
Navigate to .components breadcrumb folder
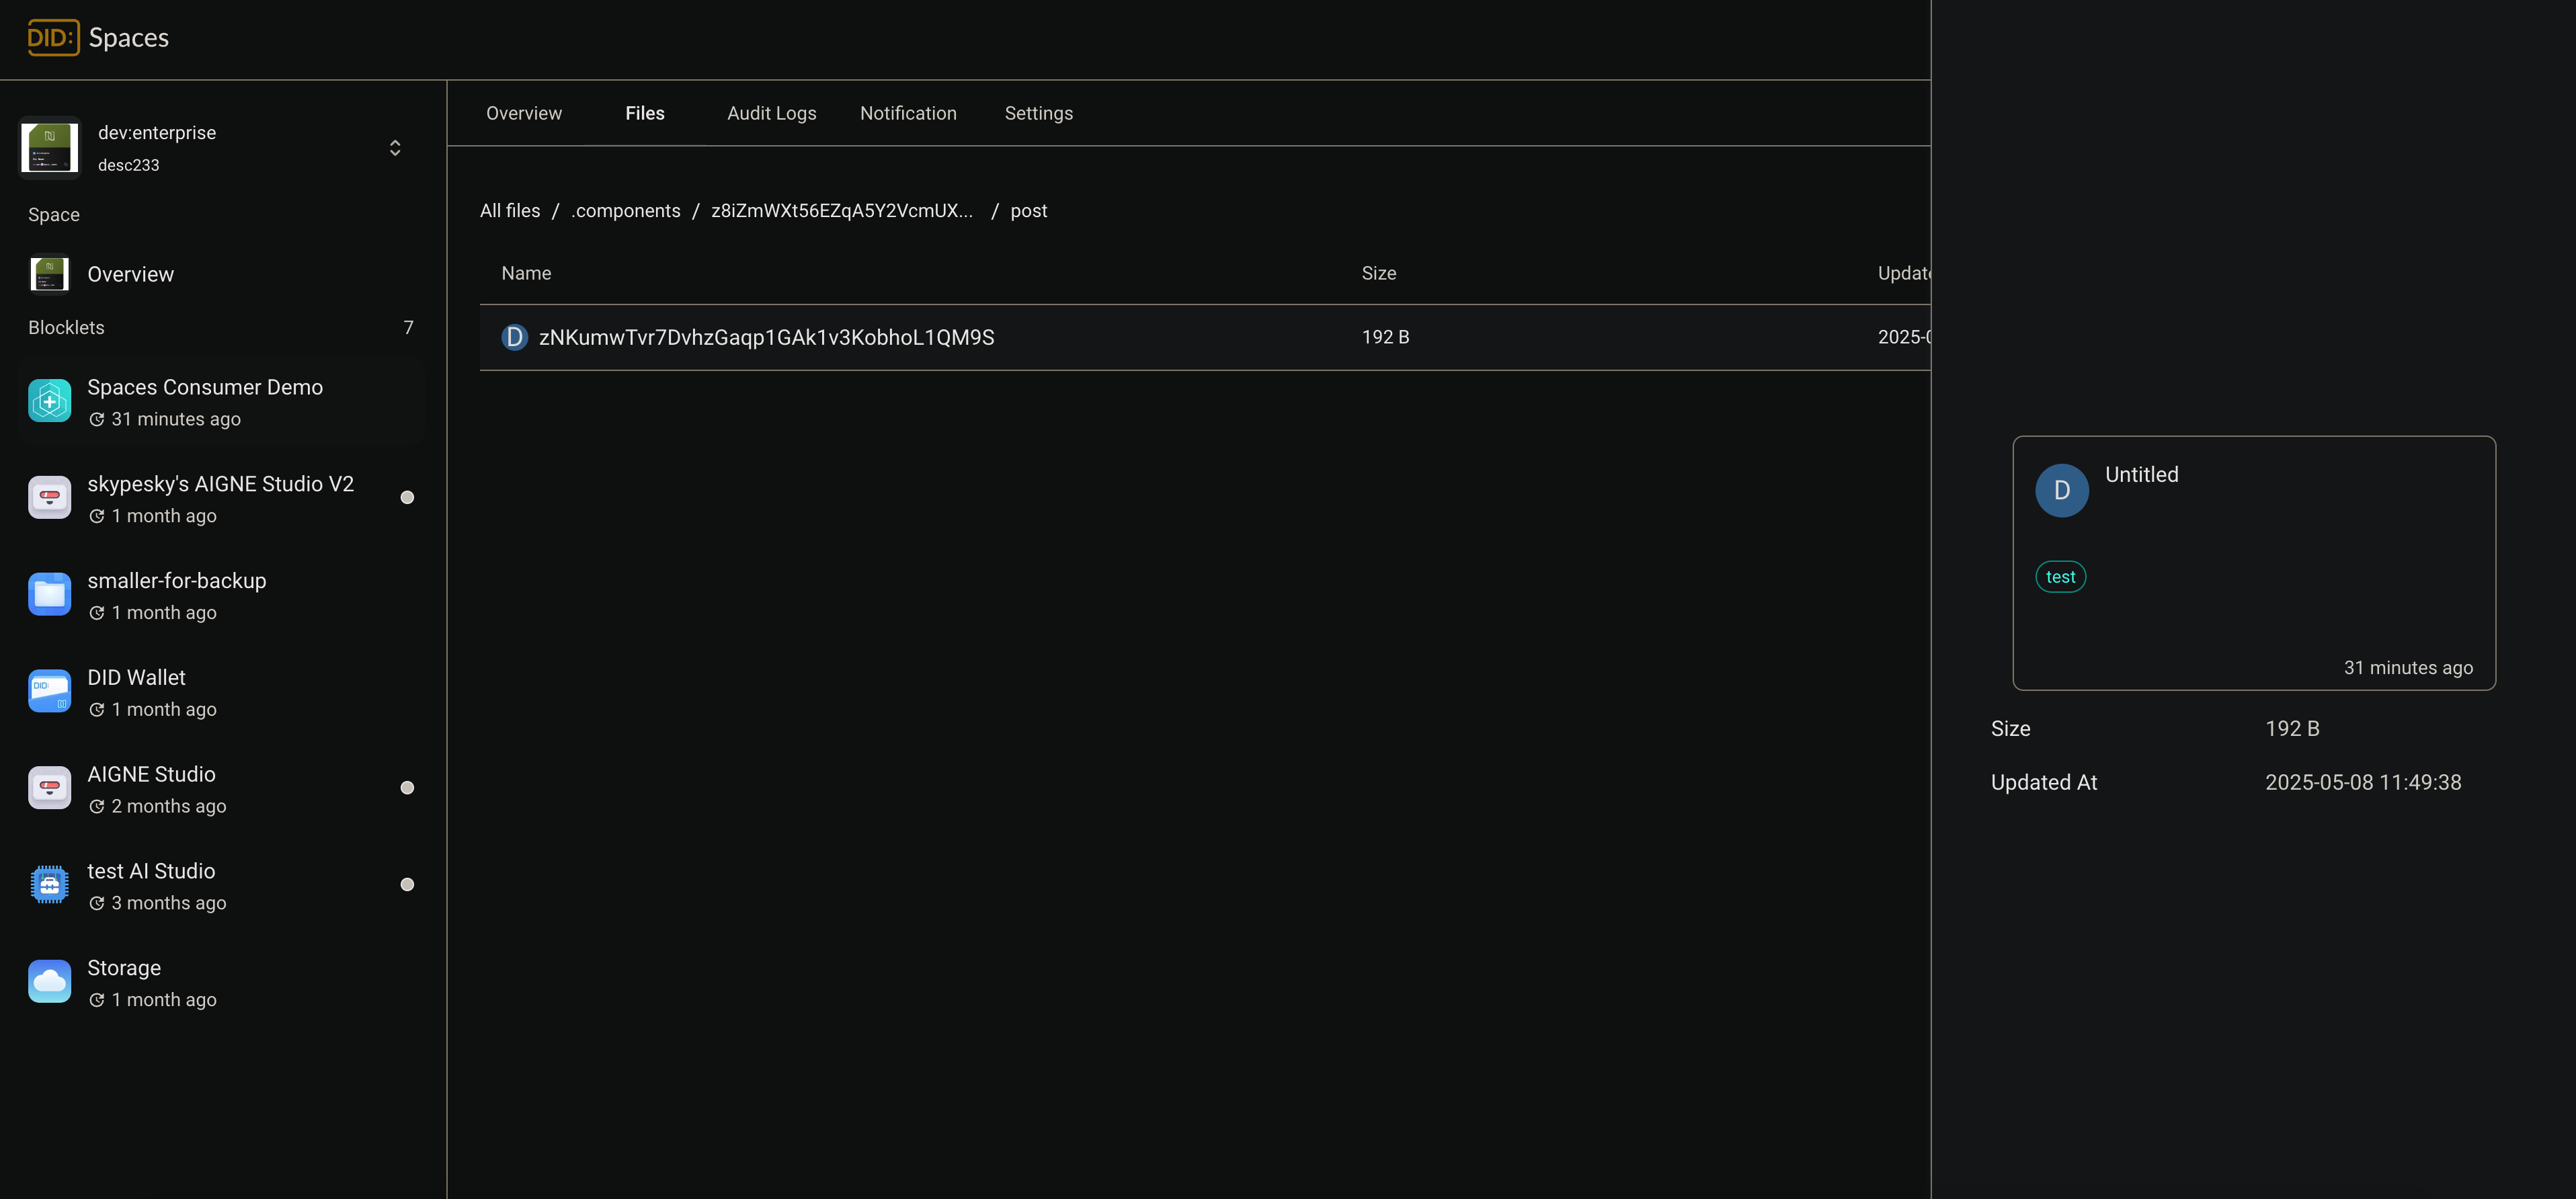point(625,211)
